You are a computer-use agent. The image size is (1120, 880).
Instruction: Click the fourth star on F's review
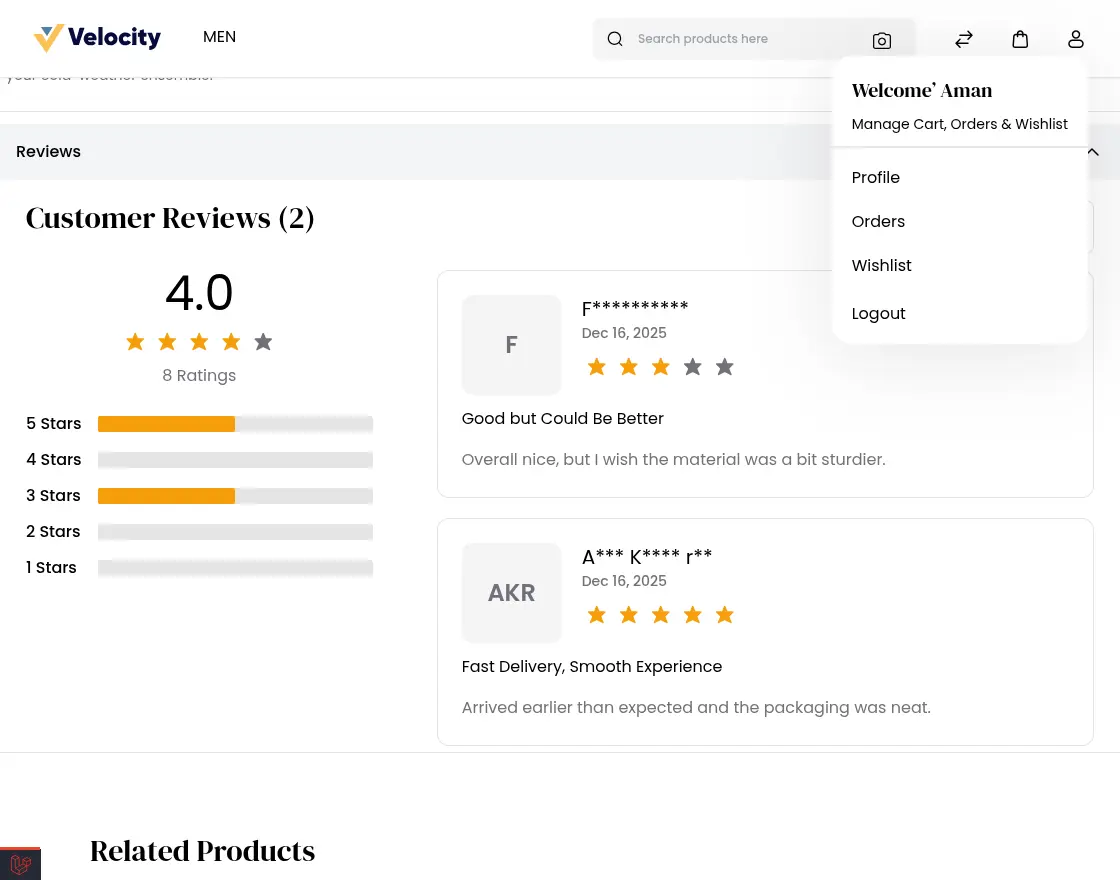click(x=692, y=367)
